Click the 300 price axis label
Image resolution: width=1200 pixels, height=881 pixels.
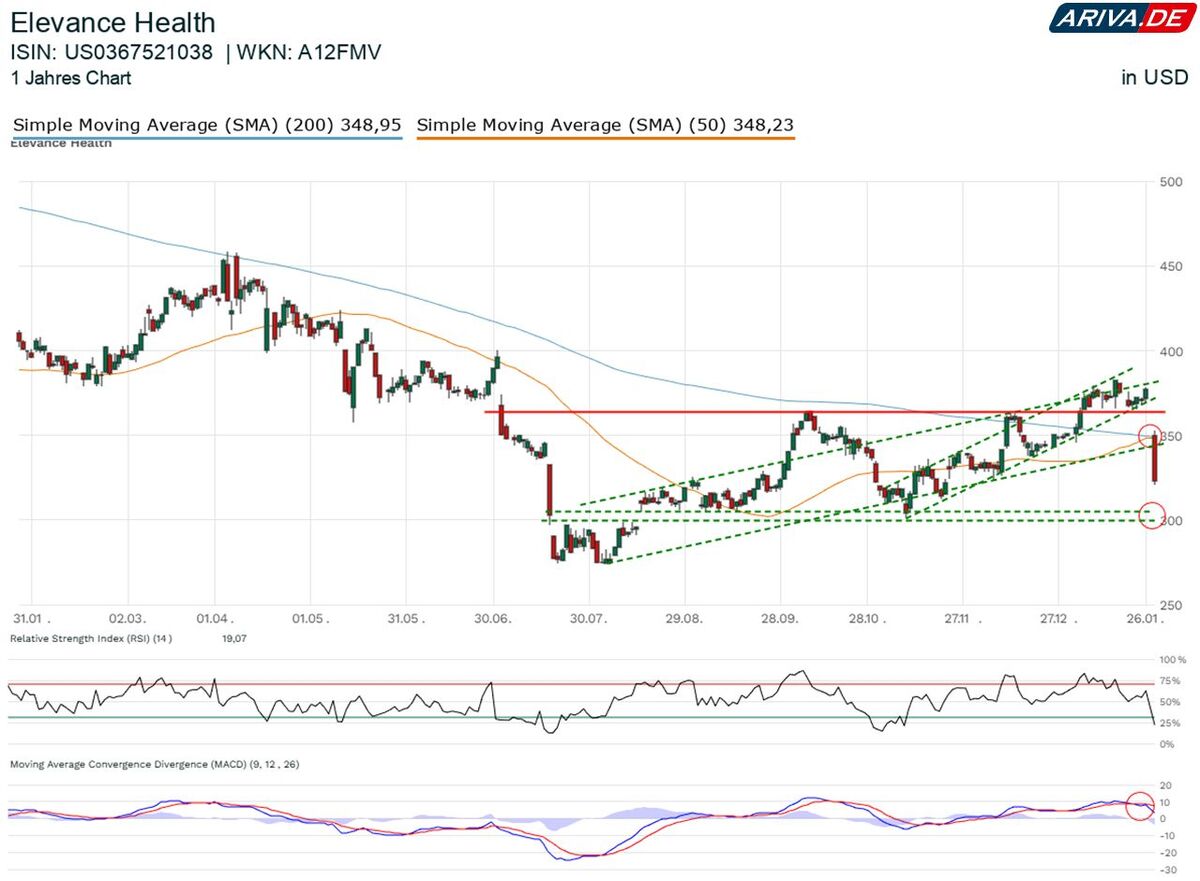(x=1170, y=521)
